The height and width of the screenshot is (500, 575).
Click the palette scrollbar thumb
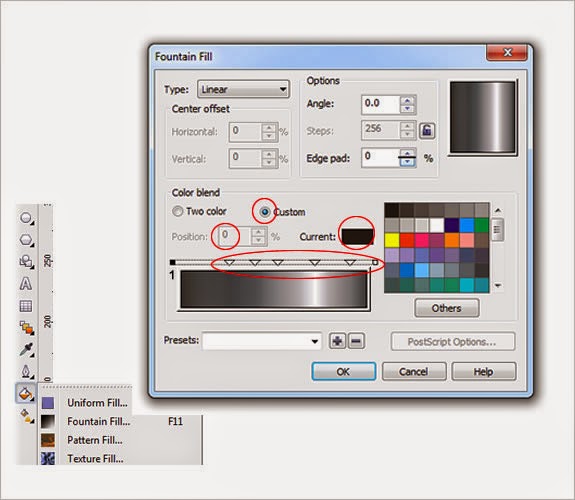[x=497, y=230]
